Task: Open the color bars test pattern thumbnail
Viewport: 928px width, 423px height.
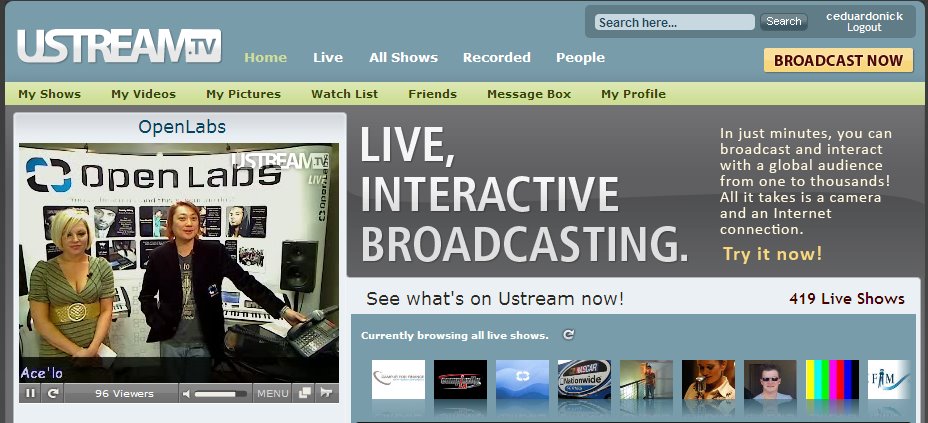Action: point(832,379)
